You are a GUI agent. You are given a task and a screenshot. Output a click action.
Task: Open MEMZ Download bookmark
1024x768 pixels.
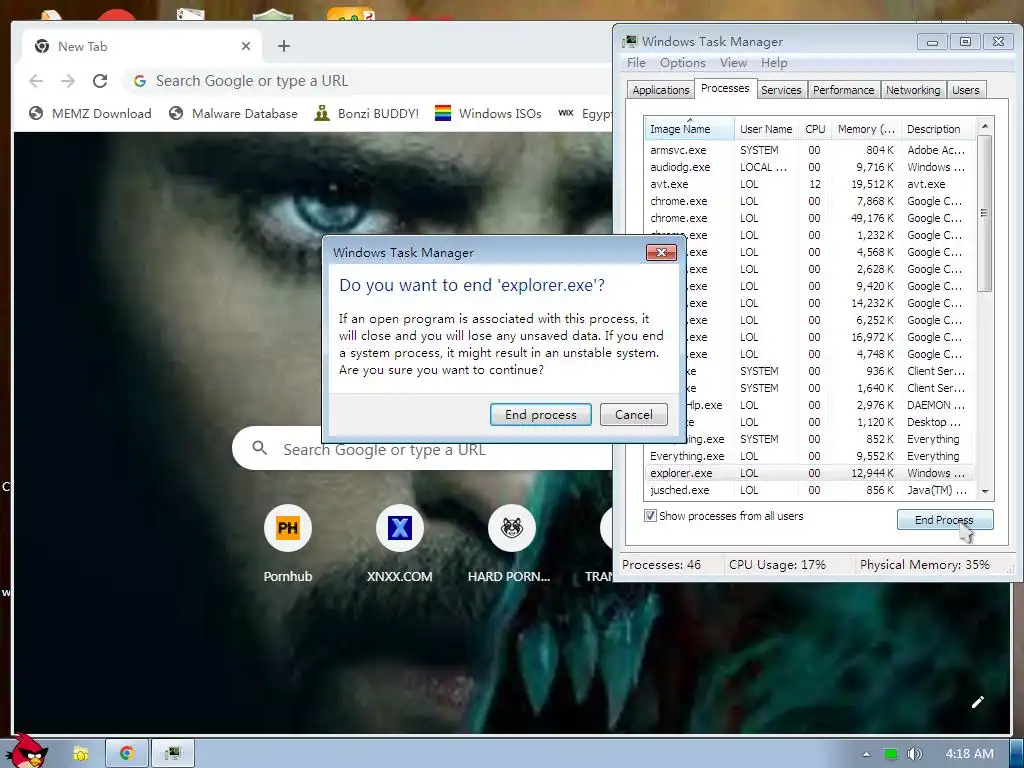click(x=90, y=114)
